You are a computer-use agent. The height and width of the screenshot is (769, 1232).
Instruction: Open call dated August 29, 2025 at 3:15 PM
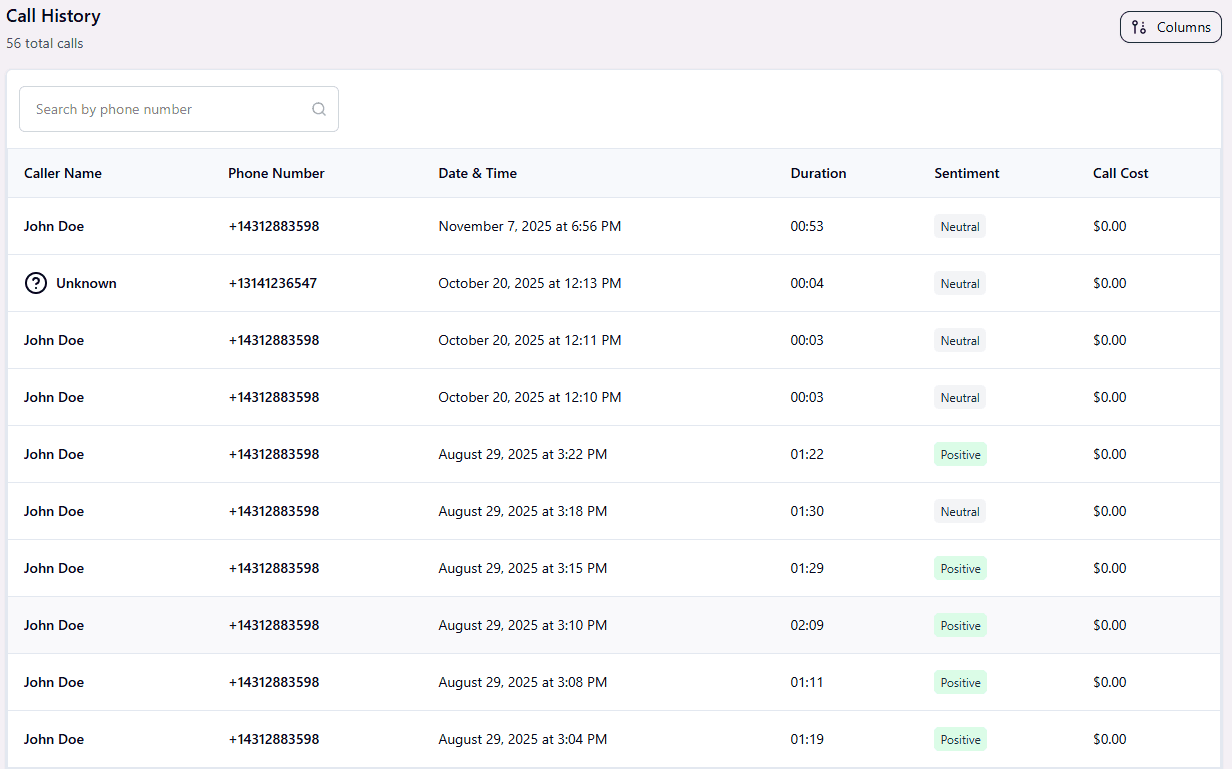(613, 568)
